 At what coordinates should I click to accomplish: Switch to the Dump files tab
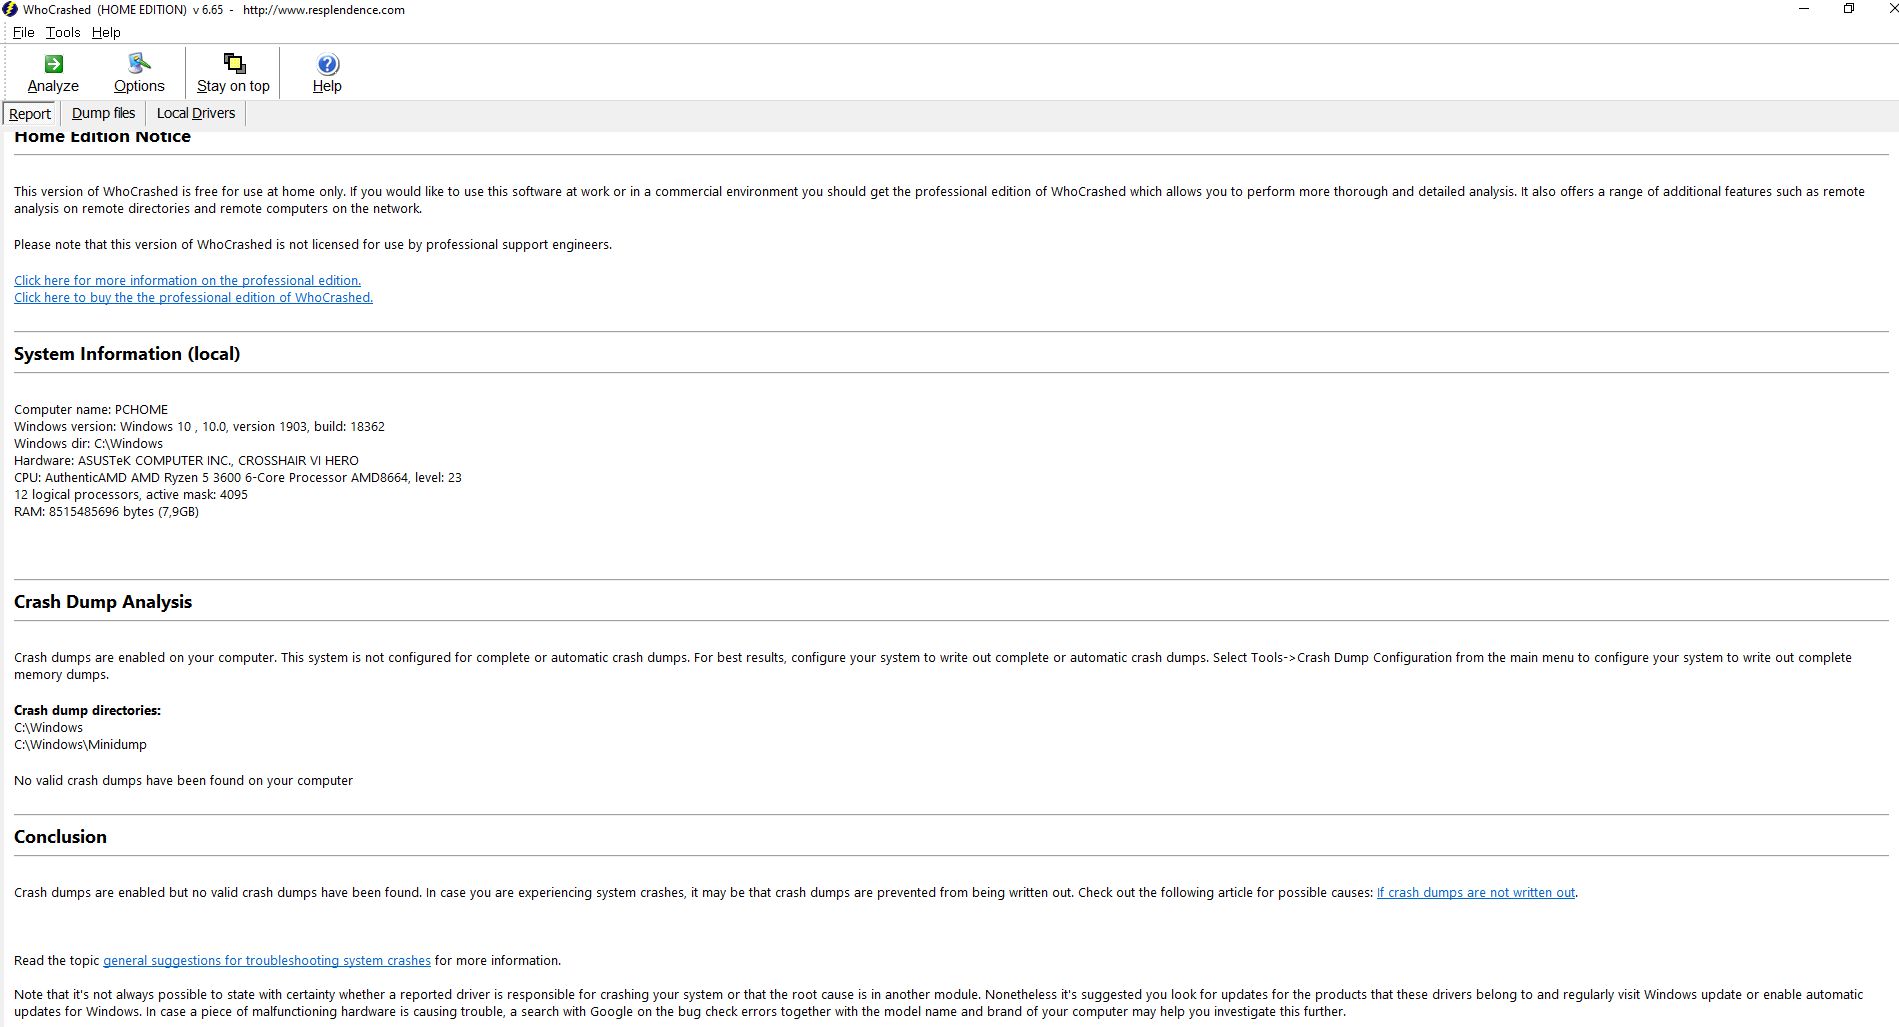[103, 114]
